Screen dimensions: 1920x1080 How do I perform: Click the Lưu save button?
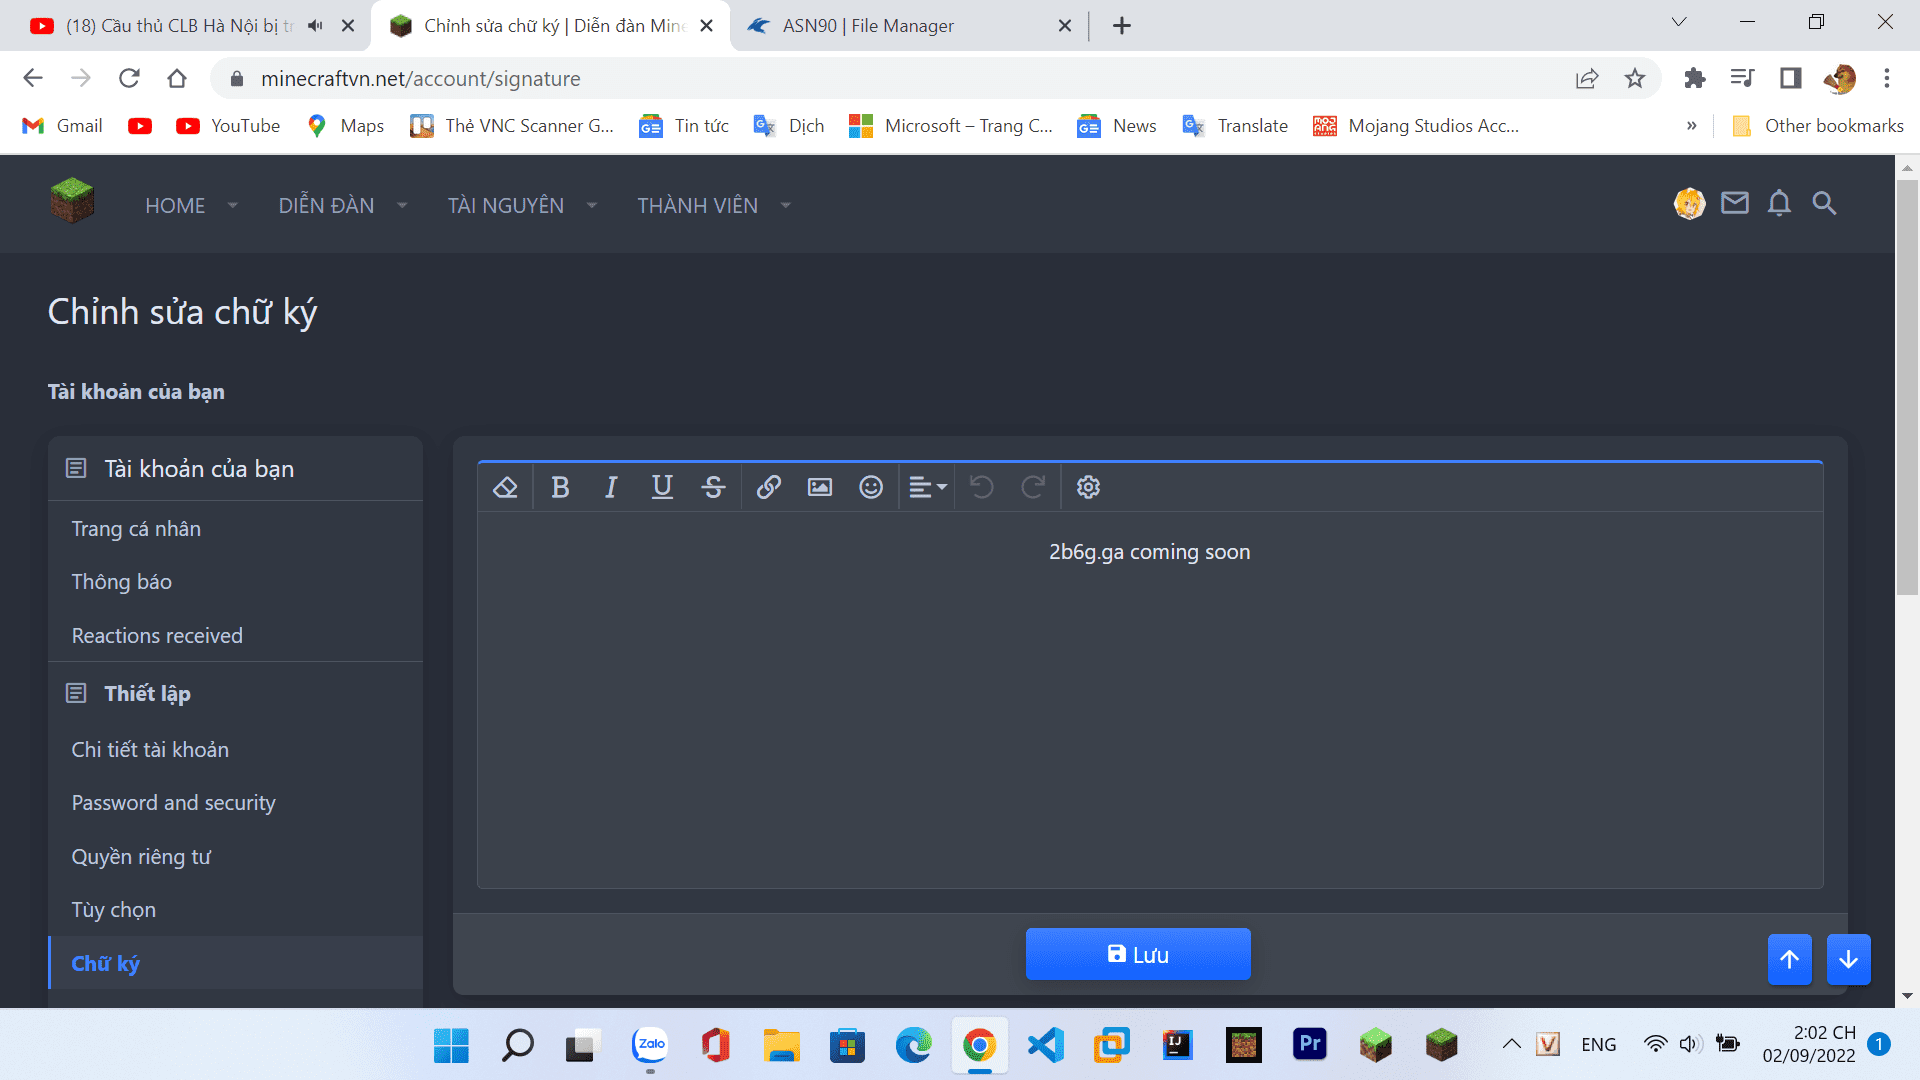tap(1138, 954)
